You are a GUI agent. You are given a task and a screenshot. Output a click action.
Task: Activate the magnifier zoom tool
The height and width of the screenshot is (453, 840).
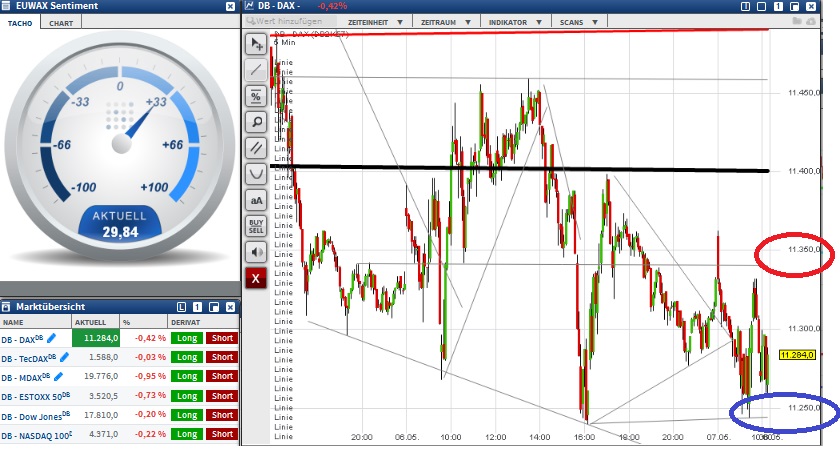(x=256, y=122)
